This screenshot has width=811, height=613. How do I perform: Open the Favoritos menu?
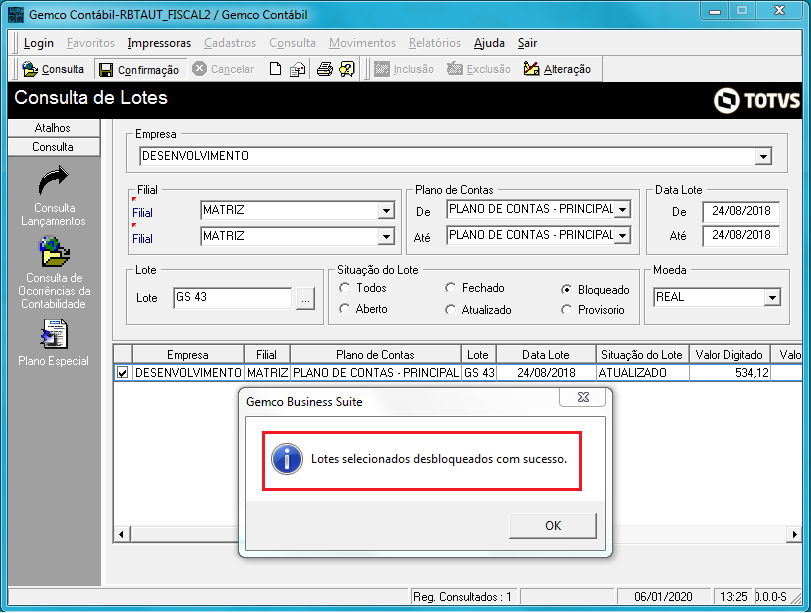91,43
